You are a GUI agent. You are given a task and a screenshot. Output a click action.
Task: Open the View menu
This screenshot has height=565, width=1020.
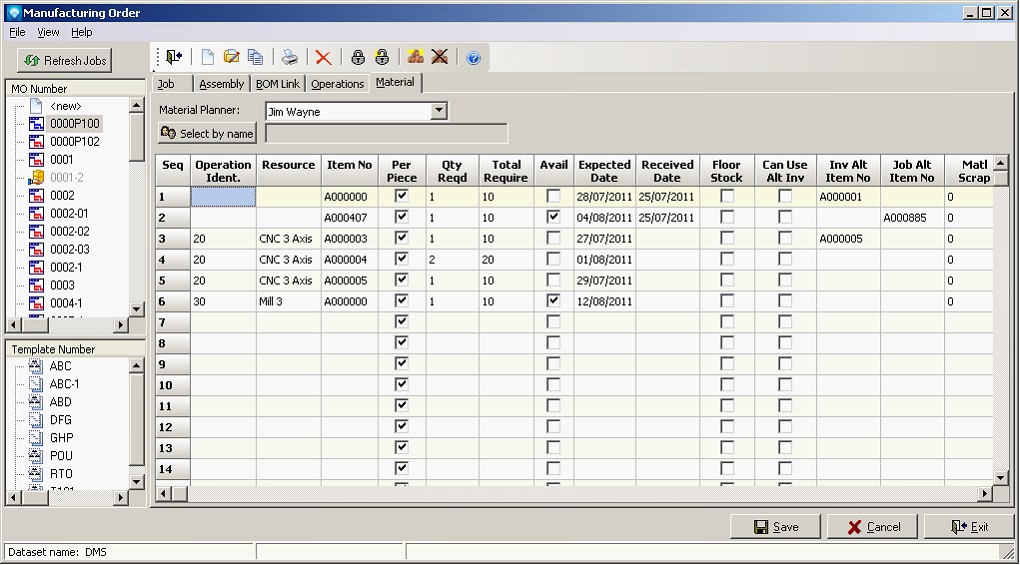pos(48,32)
